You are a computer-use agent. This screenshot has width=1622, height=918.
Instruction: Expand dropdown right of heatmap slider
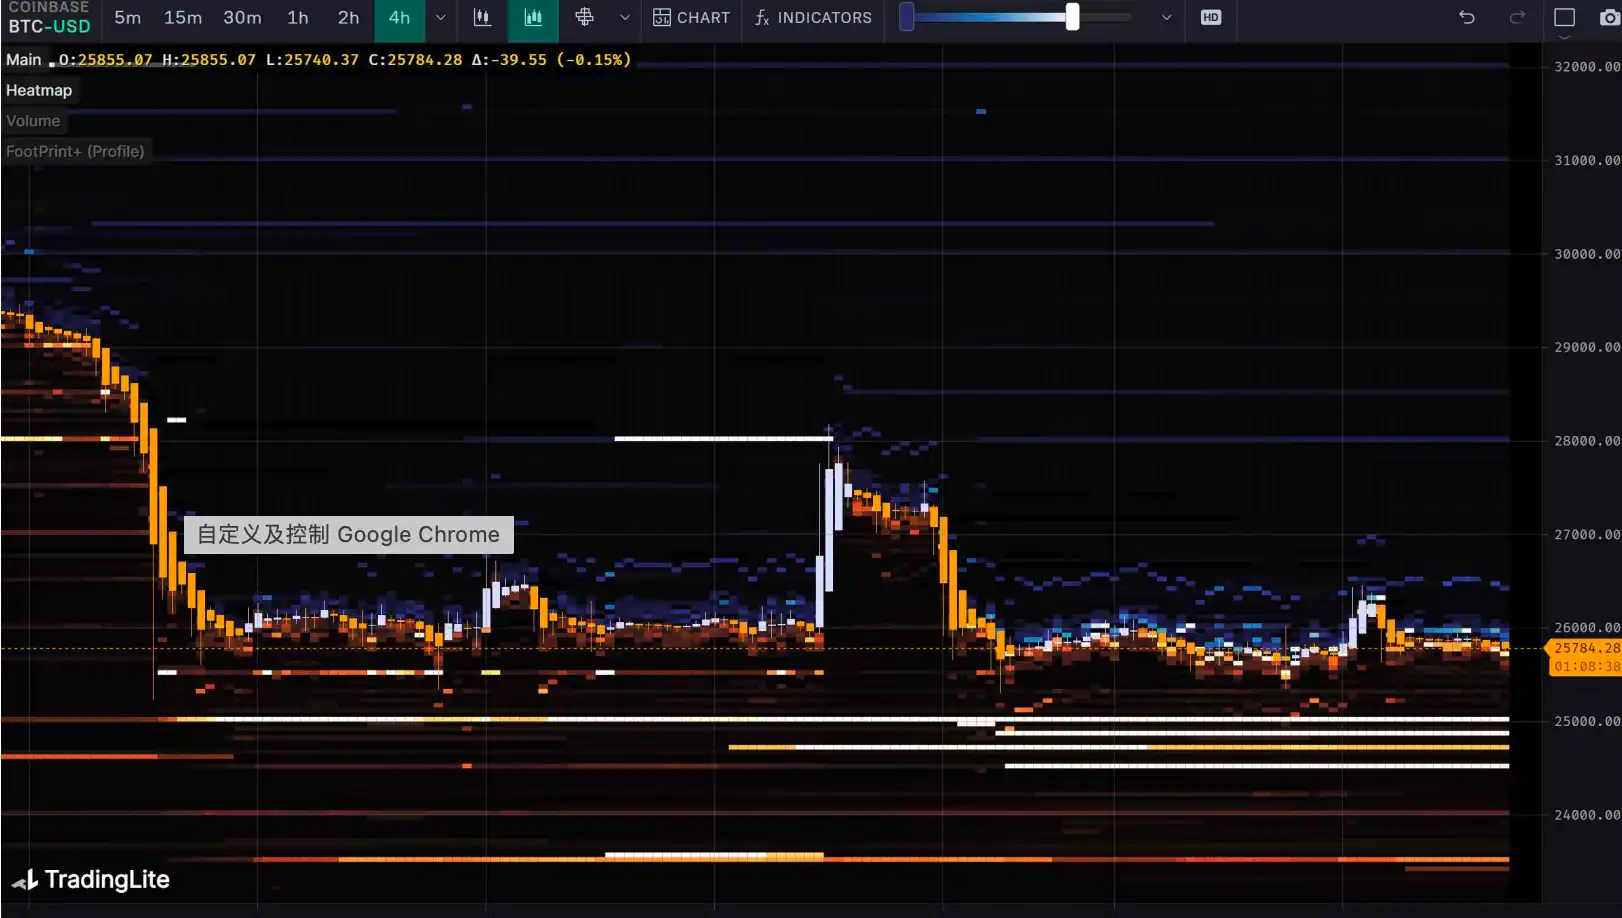coord(1166,17)
